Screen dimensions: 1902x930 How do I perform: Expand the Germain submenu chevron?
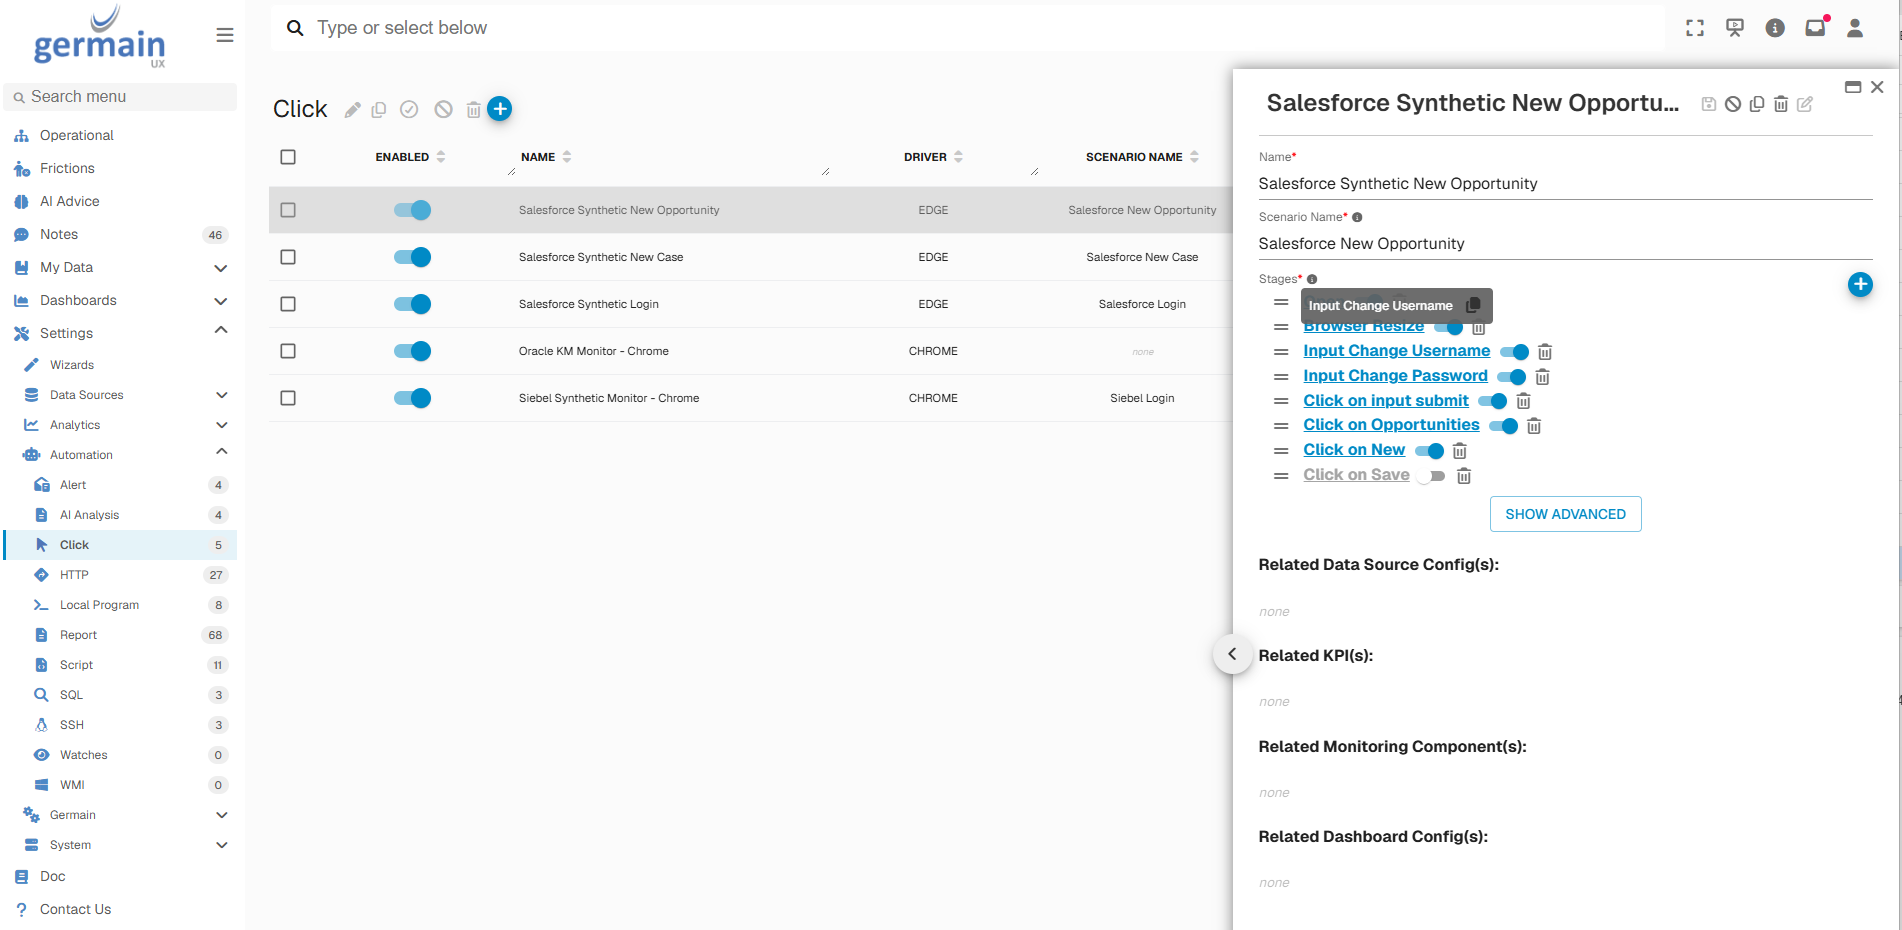tap(222, 815)
